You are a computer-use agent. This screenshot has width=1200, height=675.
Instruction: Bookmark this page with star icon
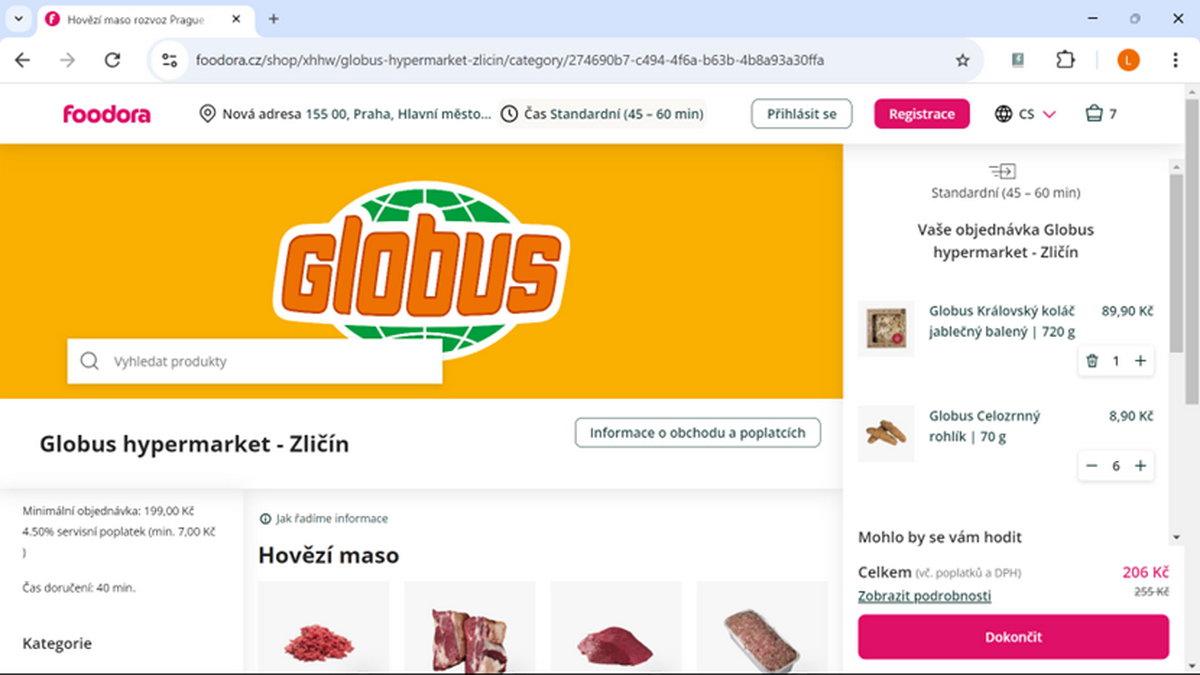click(963, 60)
